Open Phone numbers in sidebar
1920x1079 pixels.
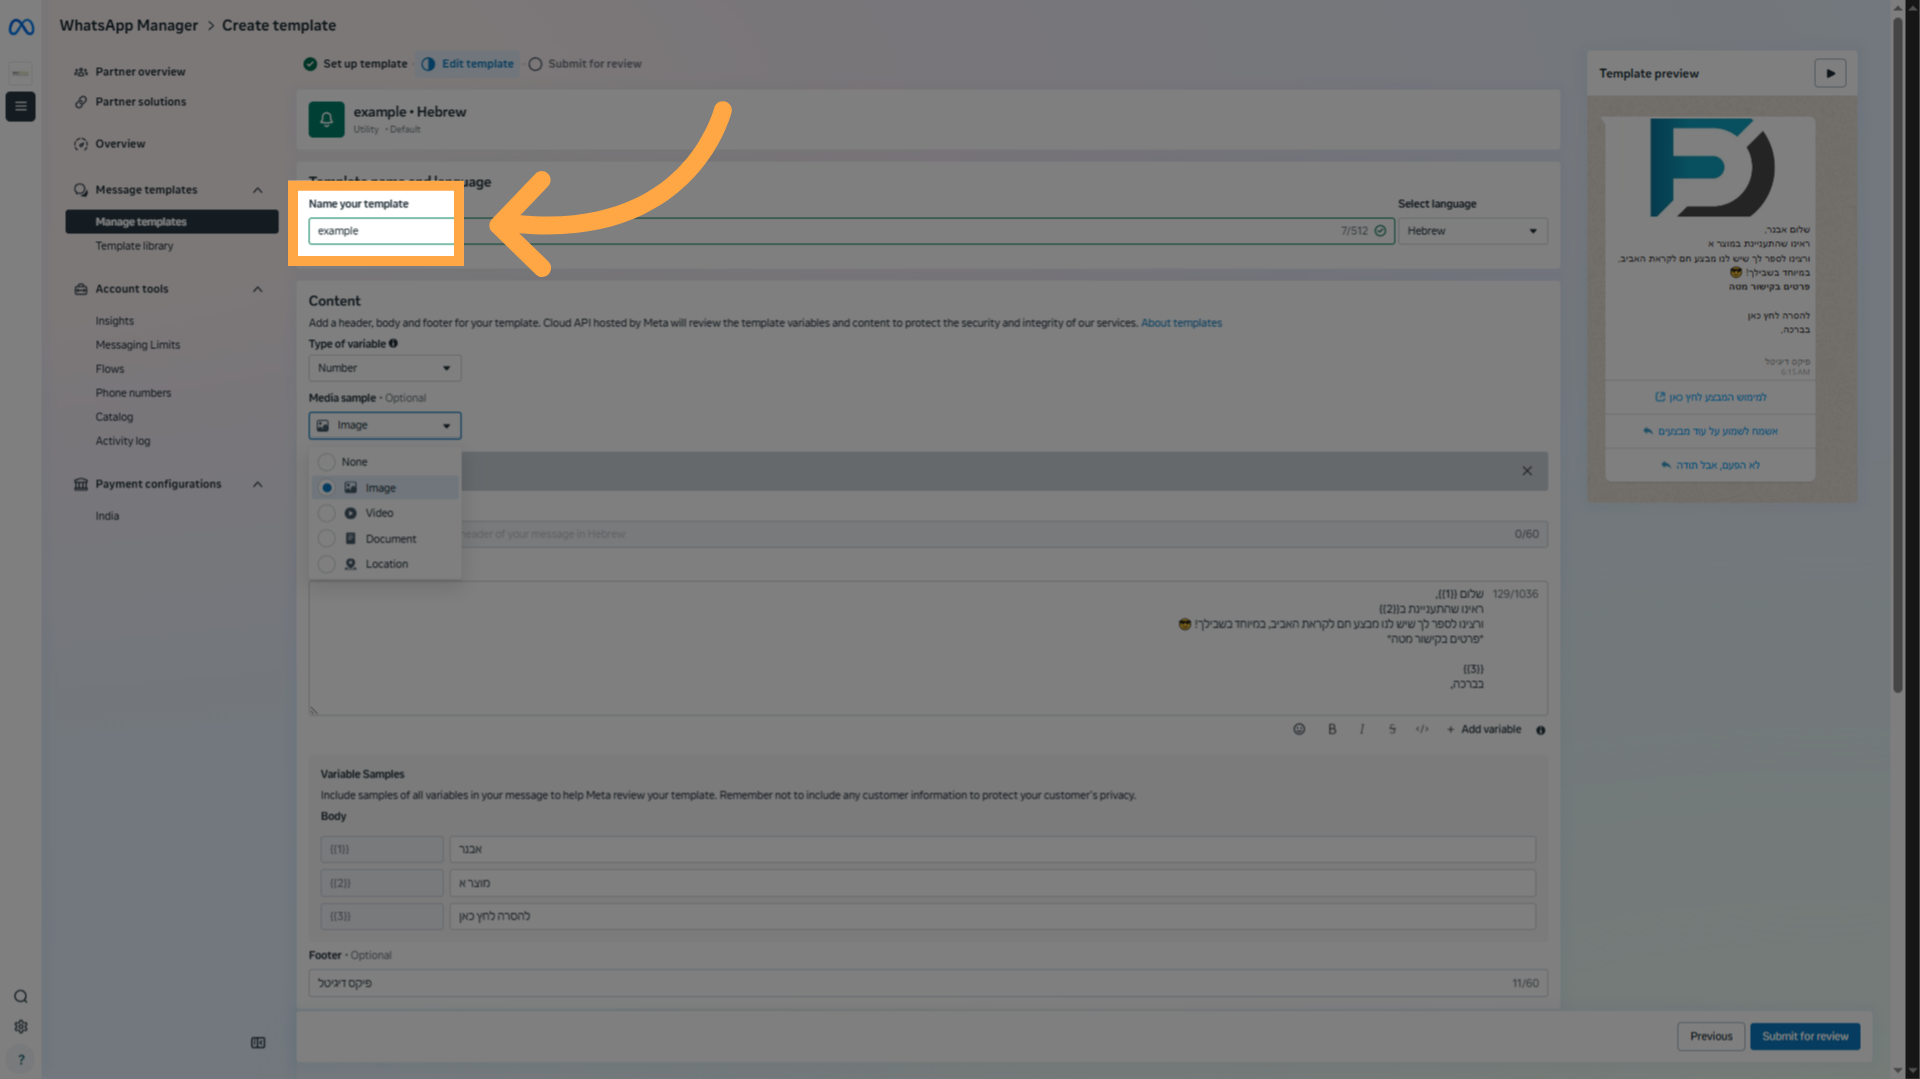(x=133, y=393)
